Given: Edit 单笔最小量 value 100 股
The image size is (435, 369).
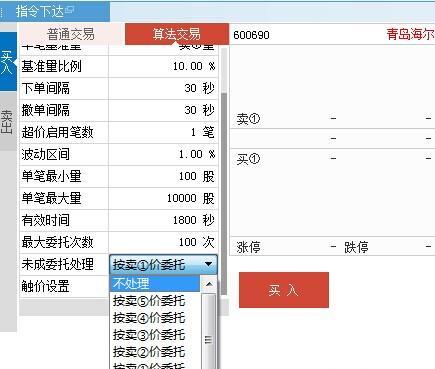Looking at the screenshot, I should point(163,176).
